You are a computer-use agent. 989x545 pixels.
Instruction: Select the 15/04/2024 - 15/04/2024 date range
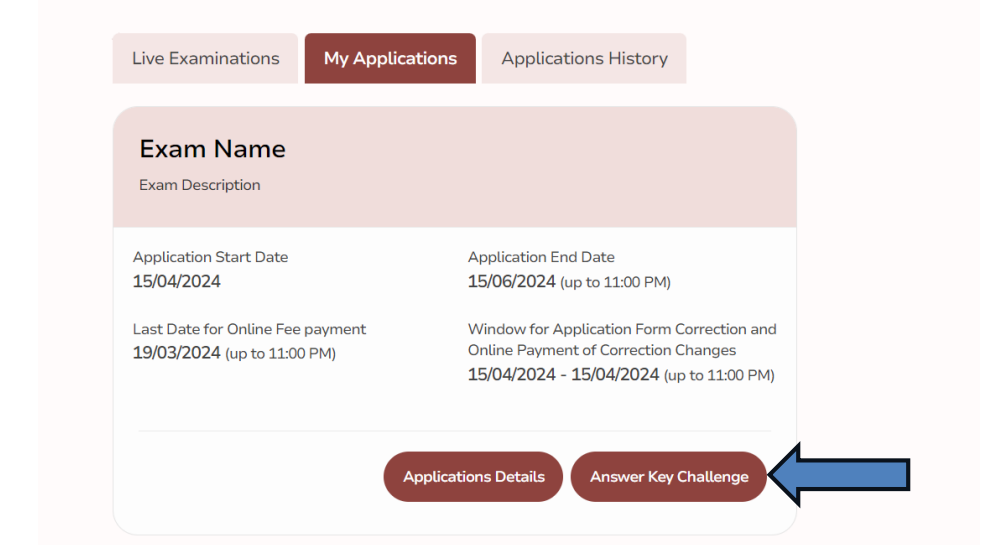pos(563,375)
